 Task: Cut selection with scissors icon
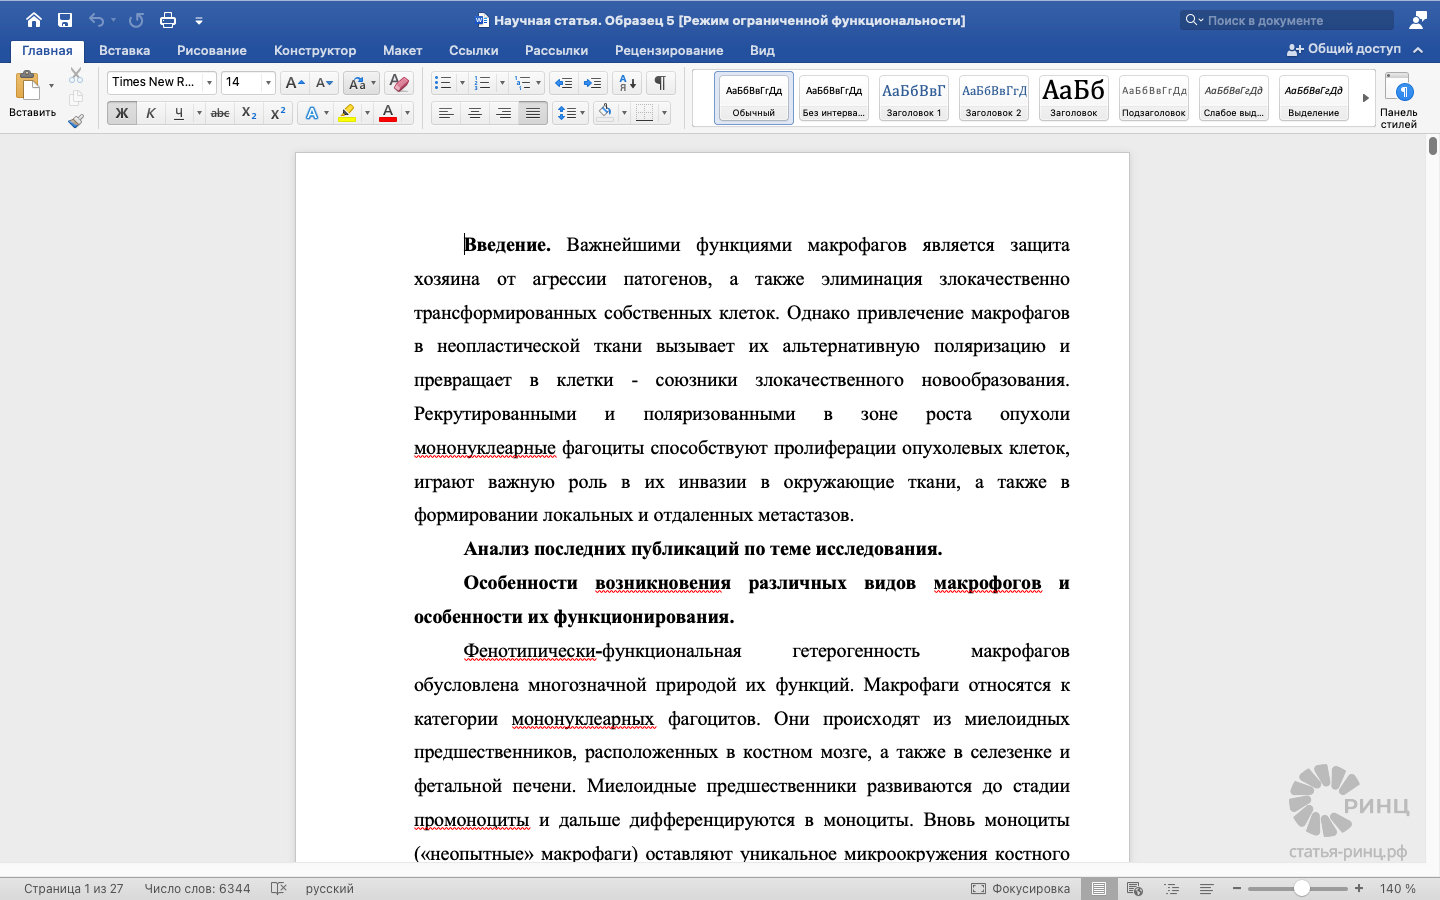click(x=76, y=76)
